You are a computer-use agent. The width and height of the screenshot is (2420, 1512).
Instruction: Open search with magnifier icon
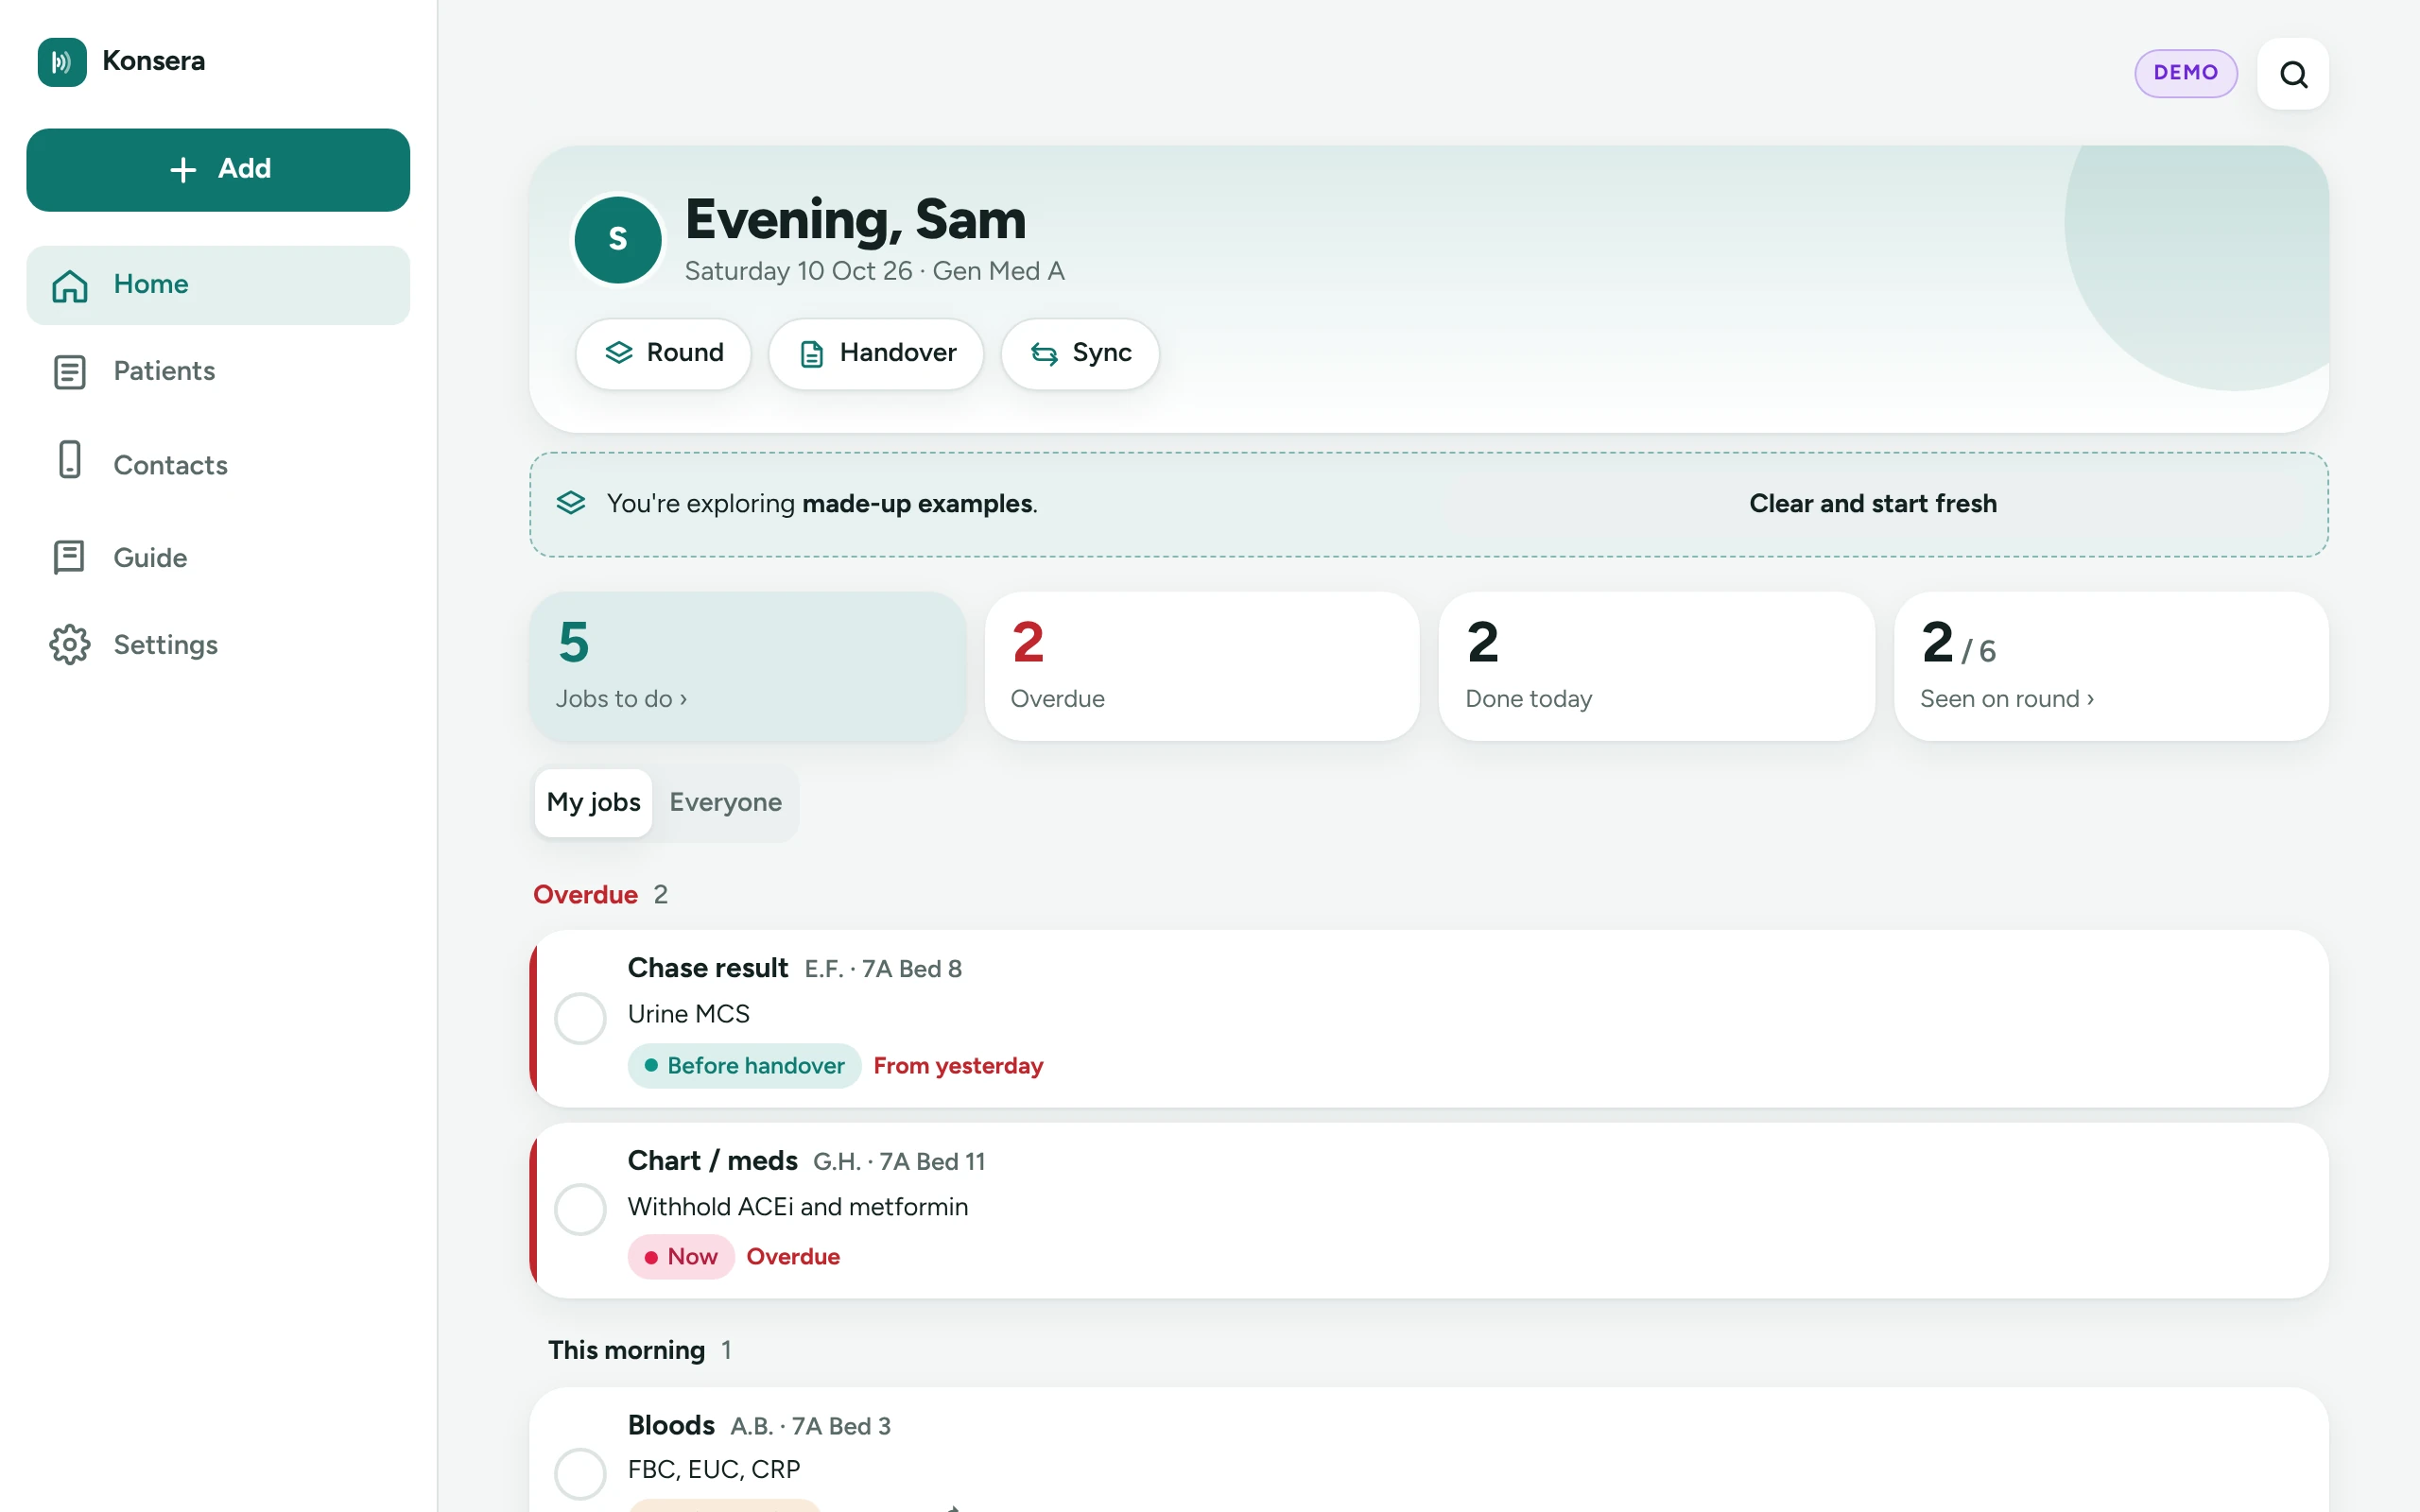click(x=2293, y=74)
